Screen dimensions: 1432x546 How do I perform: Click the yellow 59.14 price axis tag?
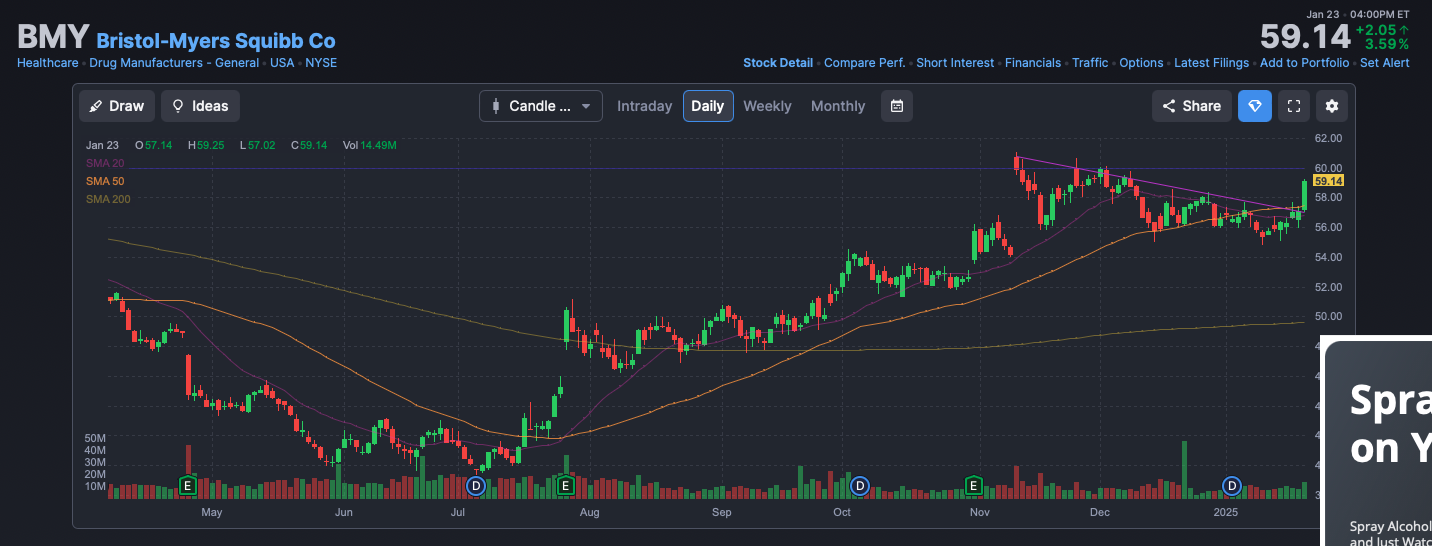[x=1328, y=181]
